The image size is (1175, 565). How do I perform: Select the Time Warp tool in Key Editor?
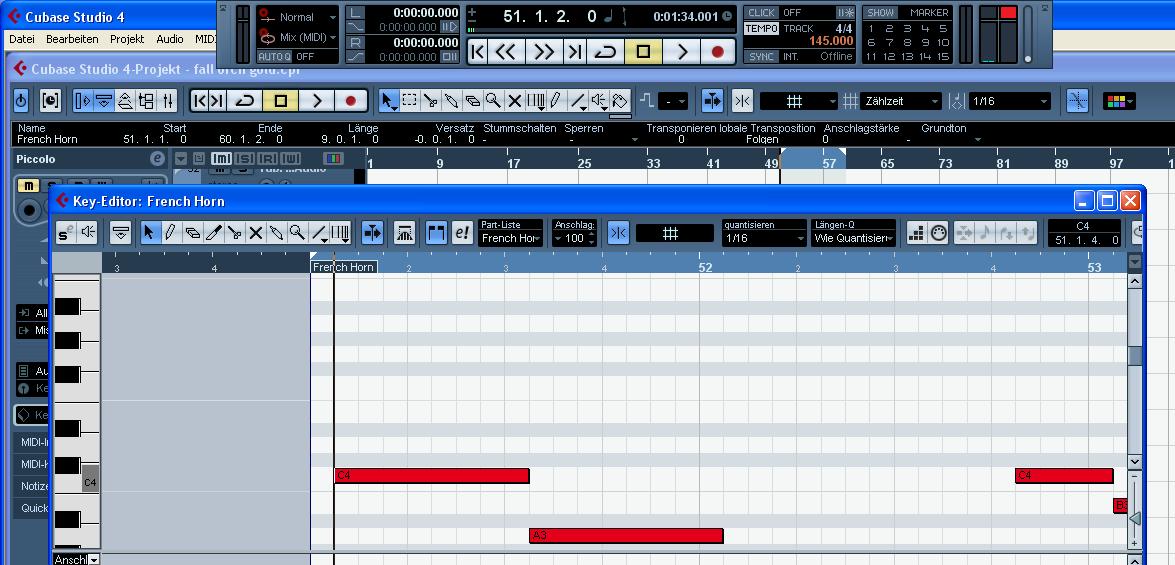coord(340,233)
